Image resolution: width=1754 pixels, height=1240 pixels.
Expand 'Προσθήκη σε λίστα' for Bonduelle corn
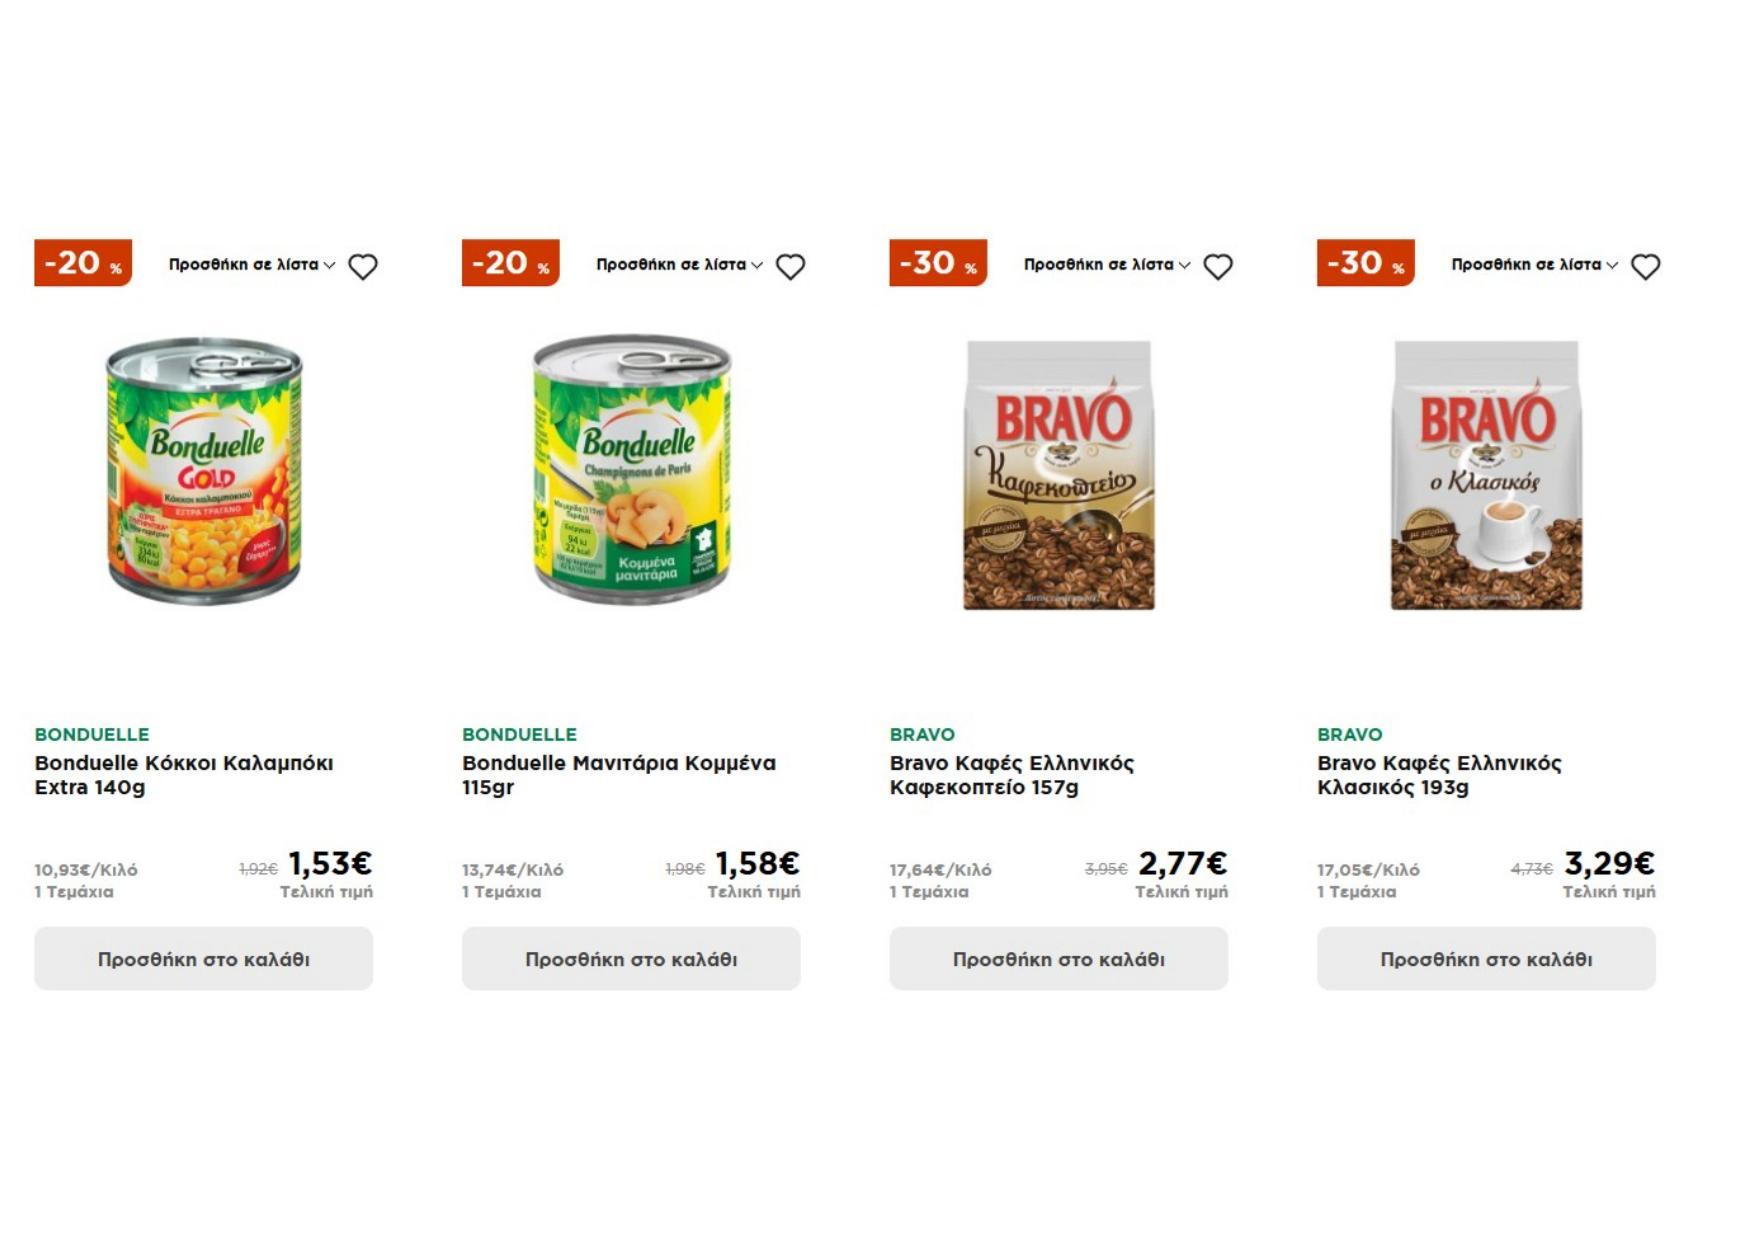251,265
